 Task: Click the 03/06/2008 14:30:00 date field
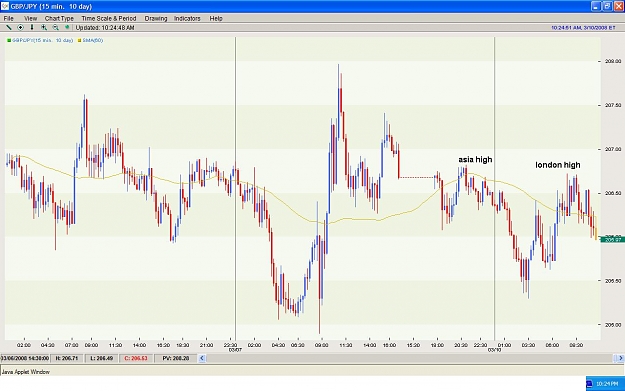(x=25, y=358)
